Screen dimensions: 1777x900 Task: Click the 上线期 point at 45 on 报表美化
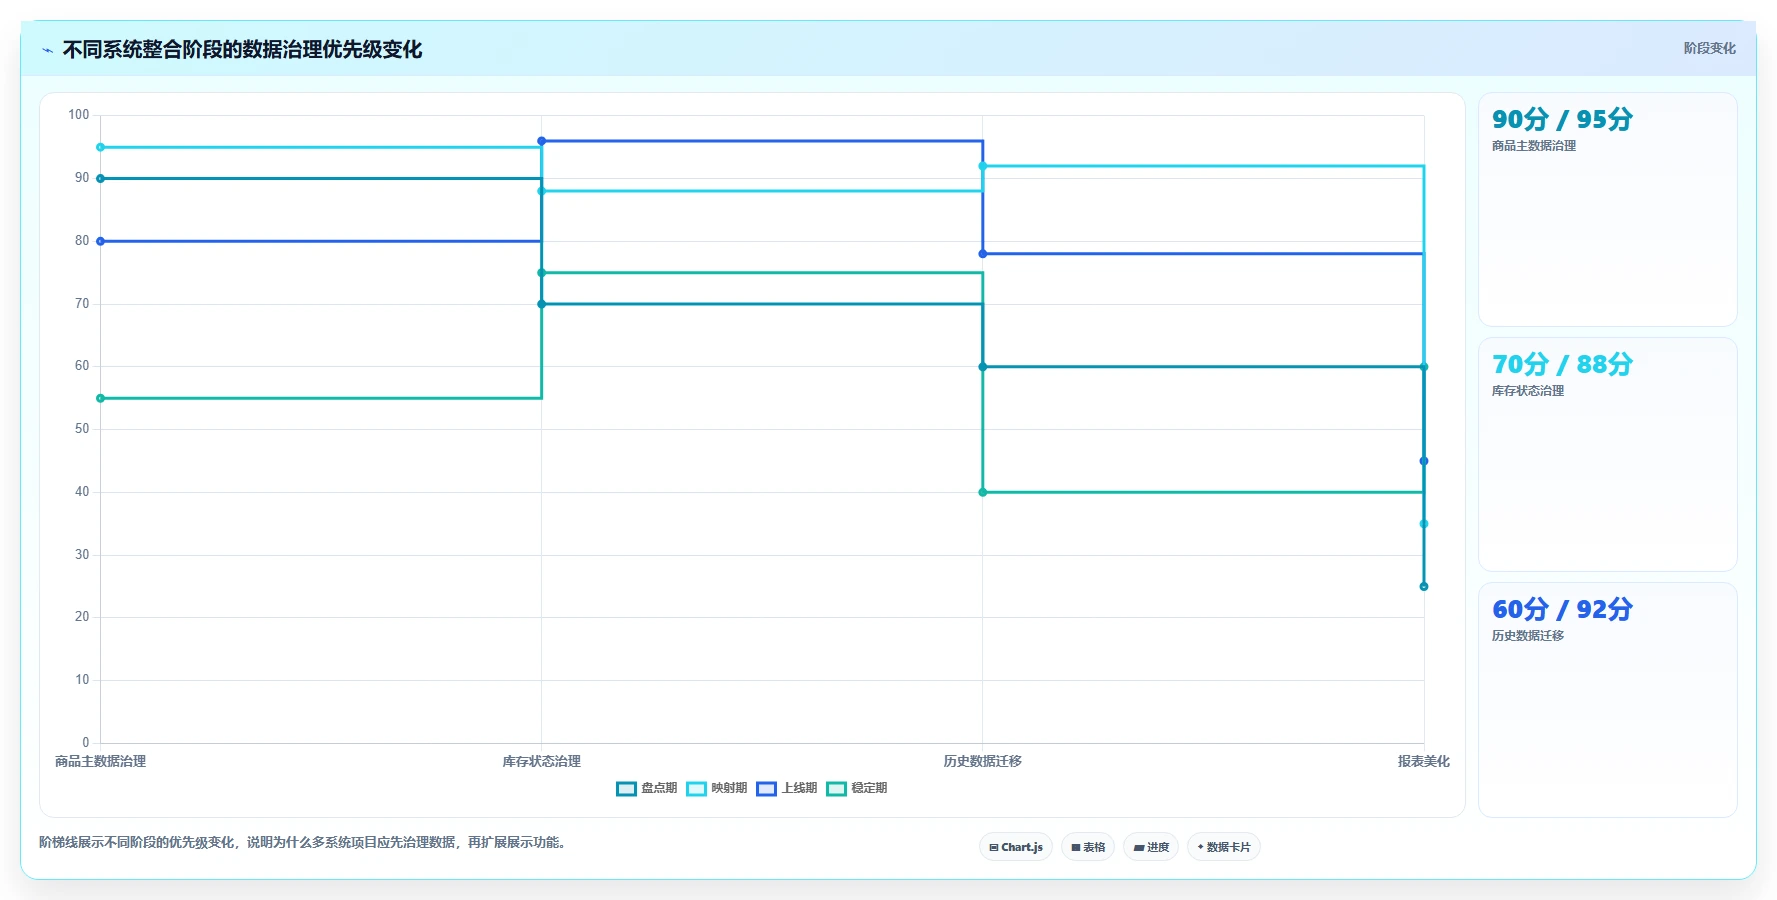(x=1424, y=461)
